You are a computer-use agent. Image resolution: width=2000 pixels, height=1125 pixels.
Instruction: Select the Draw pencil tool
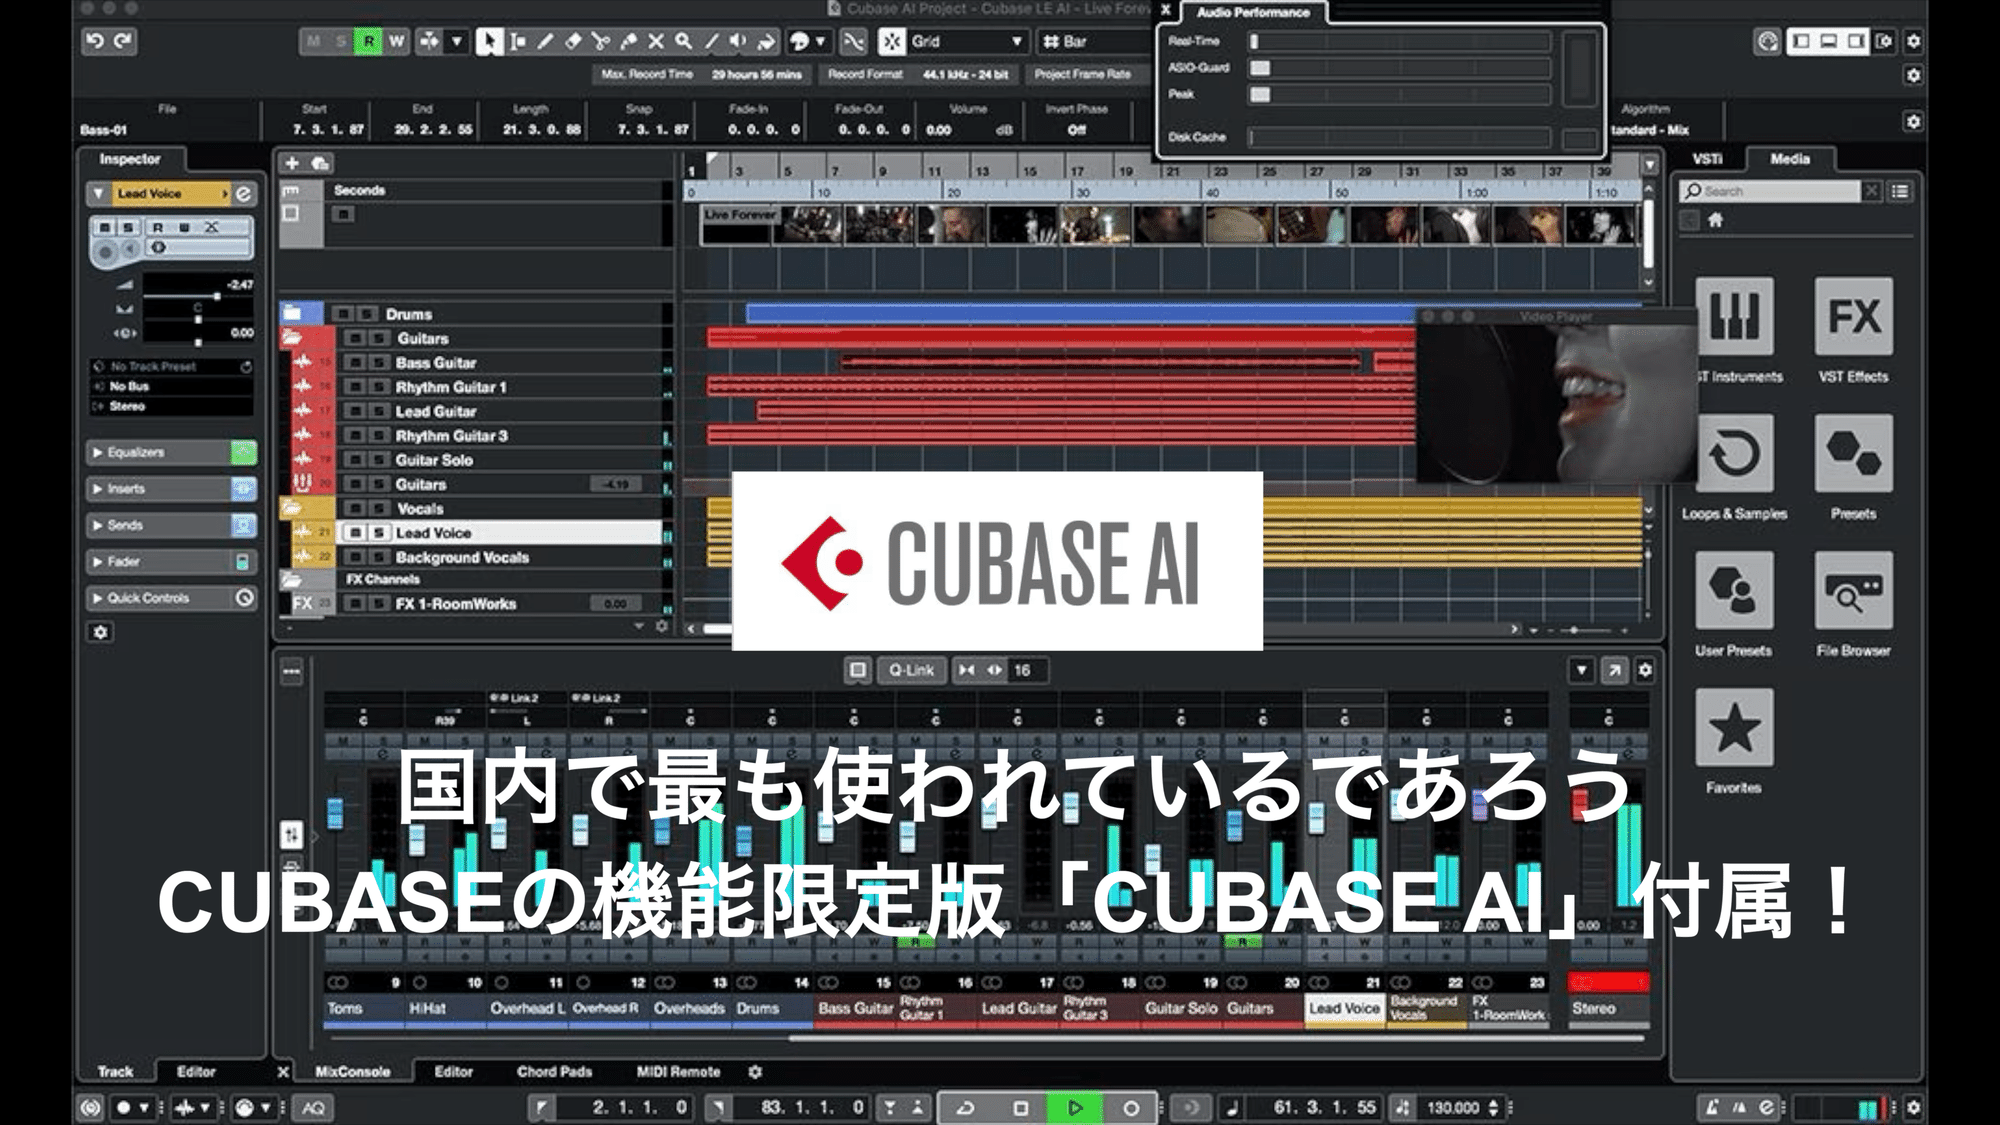click(545, 41)
